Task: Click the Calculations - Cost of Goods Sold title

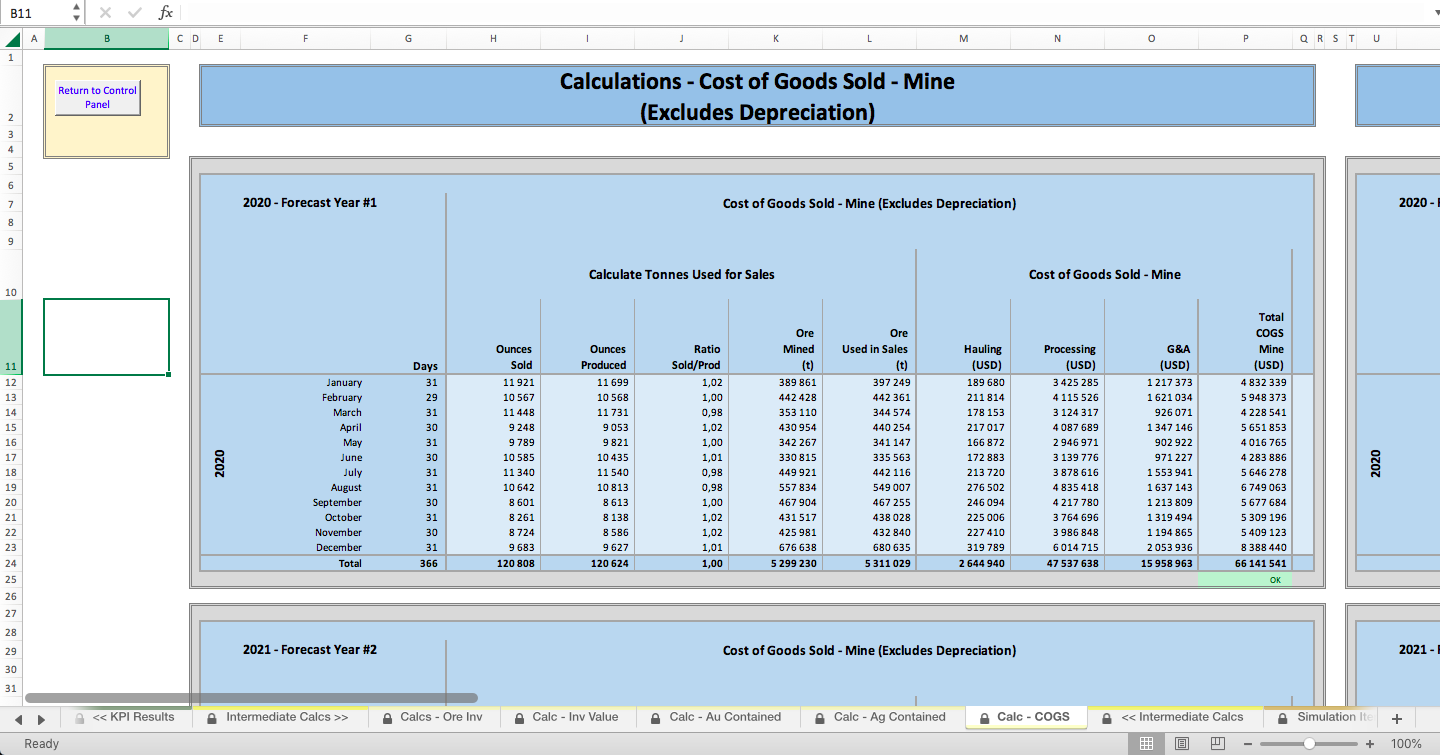Action: pyautogui.click(x=757, y=96)
